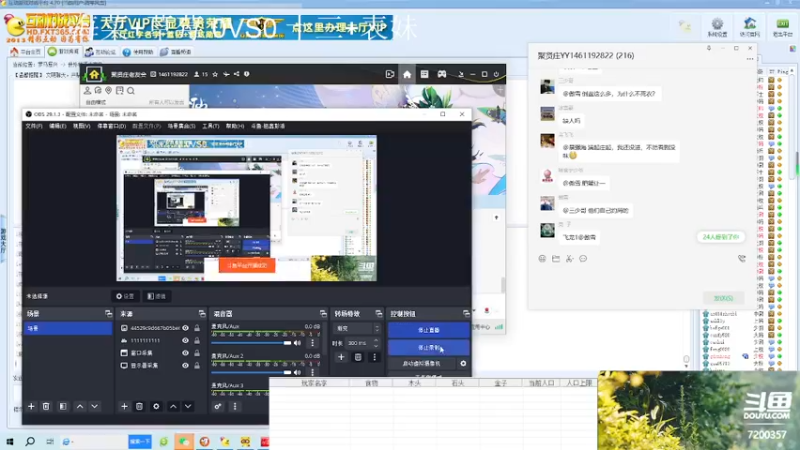Open the OBS View menu
The image size is (800, 450).
(81, 126)
